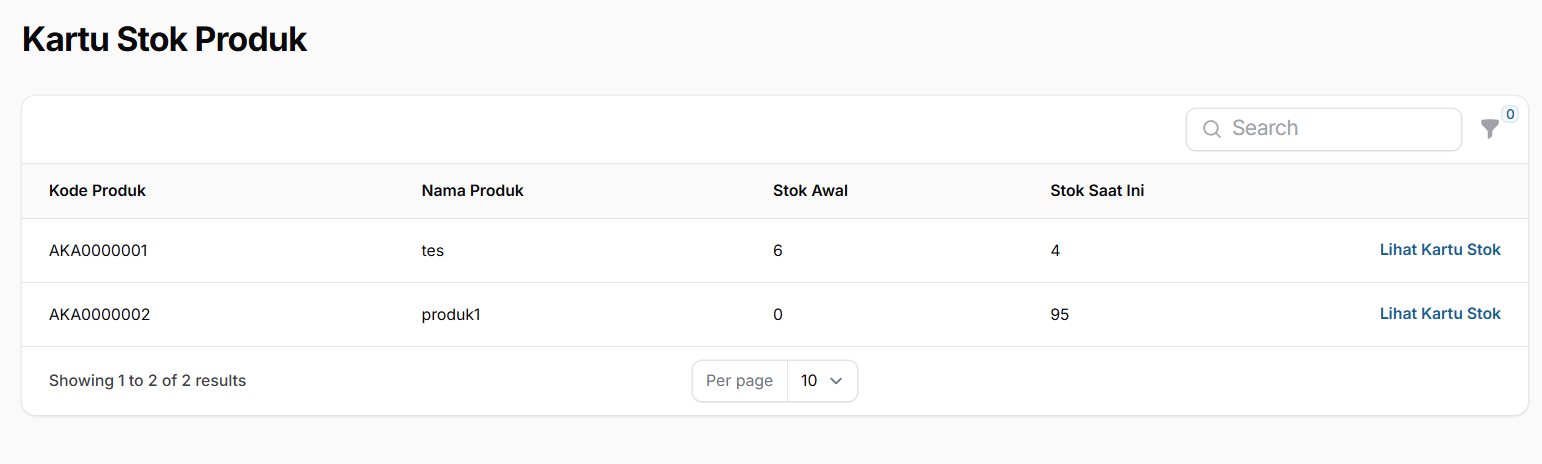Click the product name tes
1542x464 pixels.
click(x=432, y=251)
